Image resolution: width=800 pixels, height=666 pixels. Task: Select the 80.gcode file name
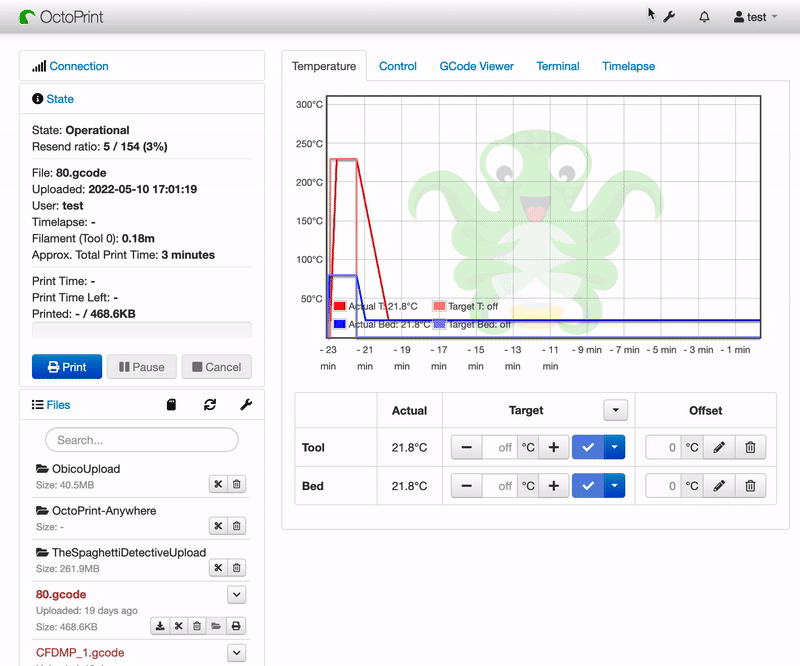61,594
